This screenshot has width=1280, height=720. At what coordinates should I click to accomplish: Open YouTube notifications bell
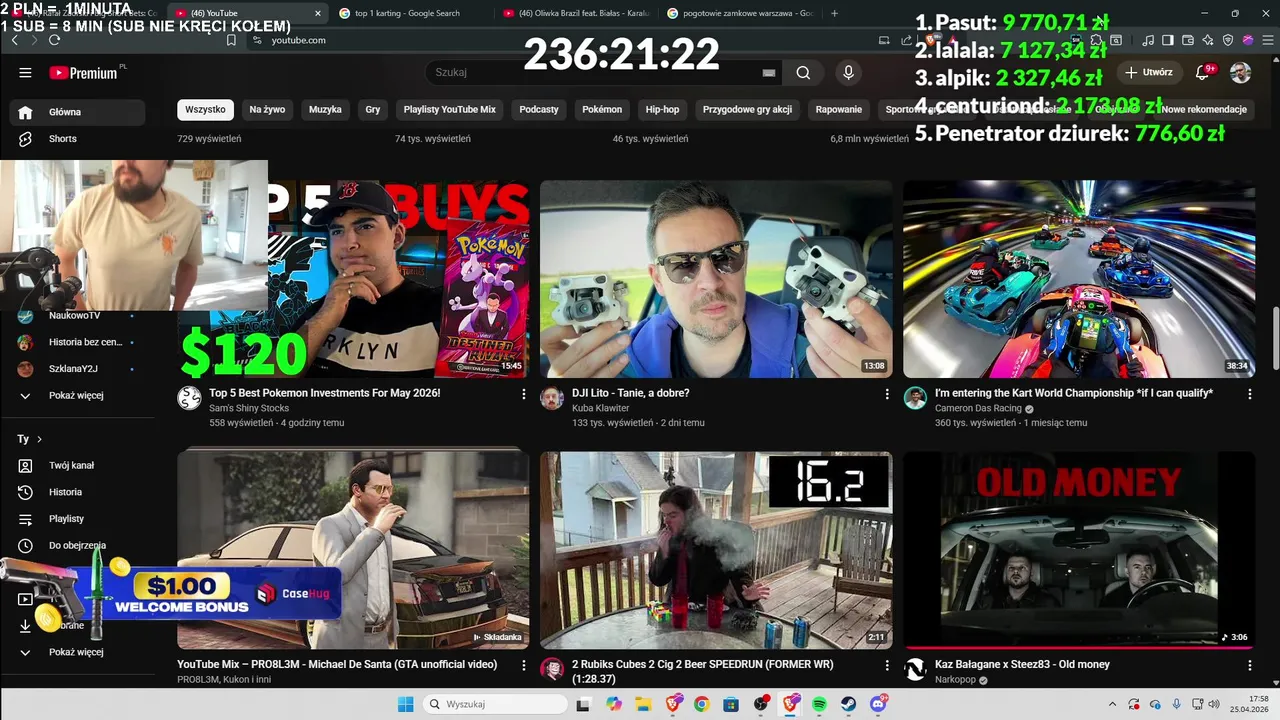point(1204,72)
